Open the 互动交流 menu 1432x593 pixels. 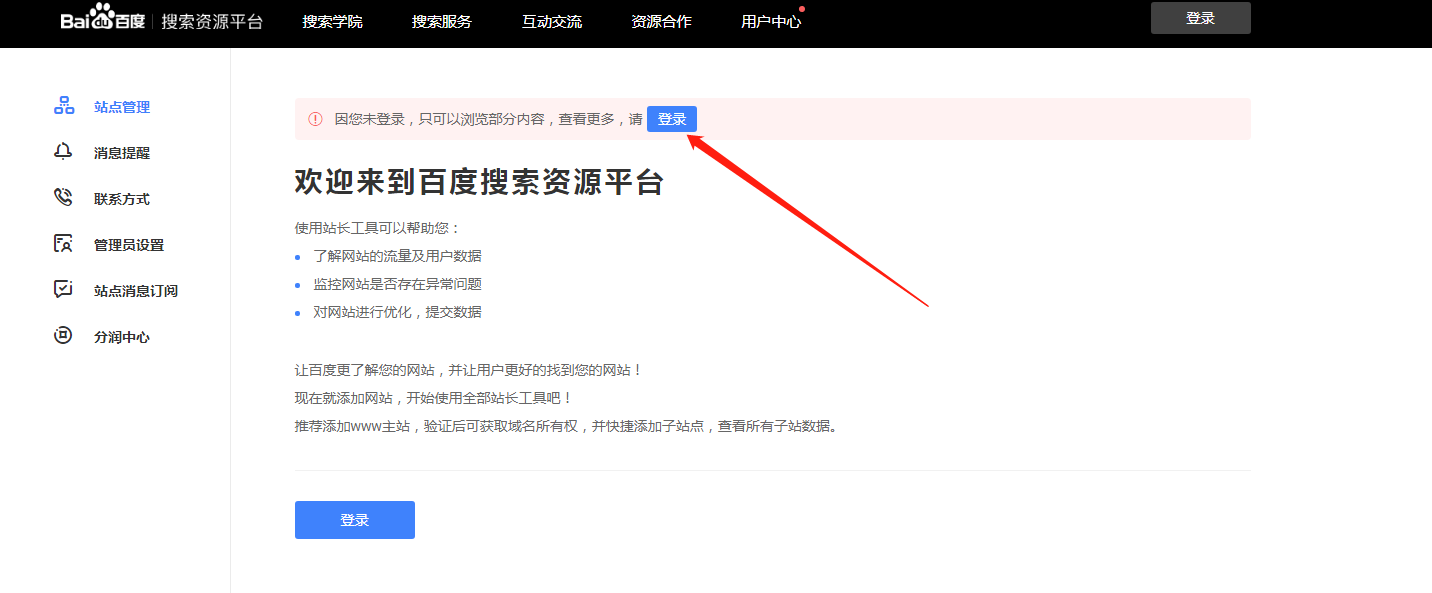[552, 21]
